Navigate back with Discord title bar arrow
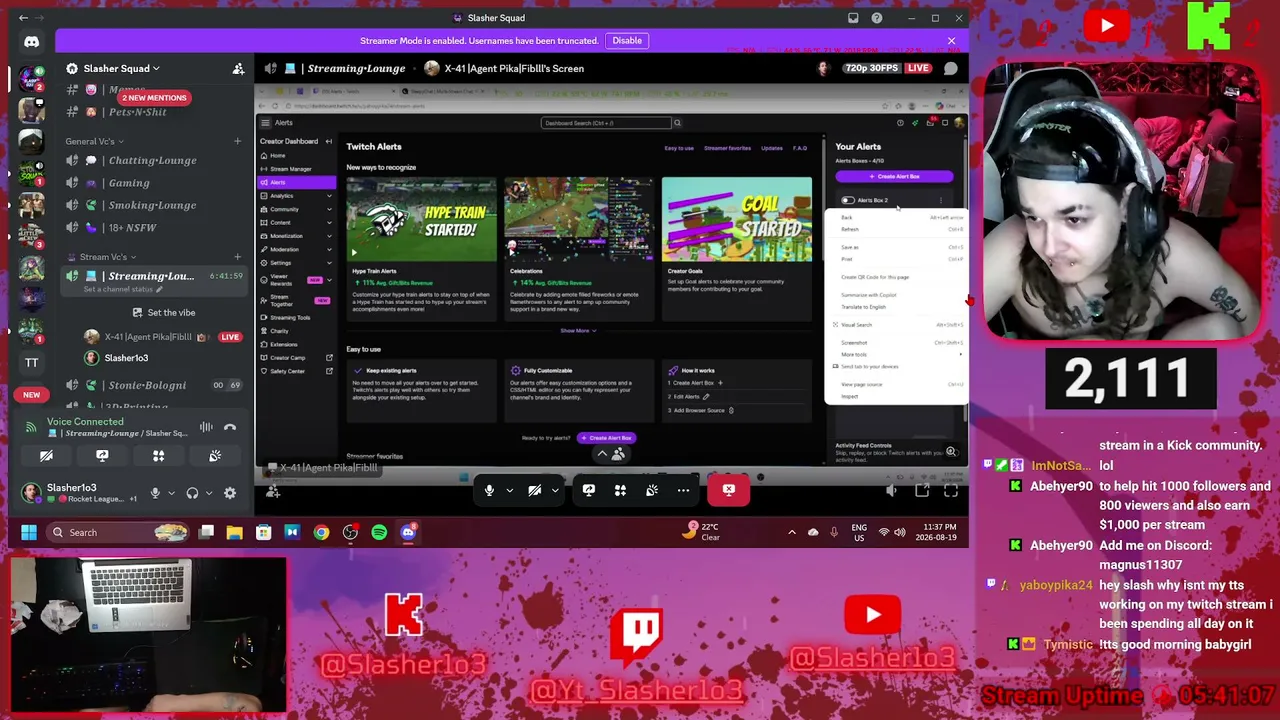 [23, 18]
